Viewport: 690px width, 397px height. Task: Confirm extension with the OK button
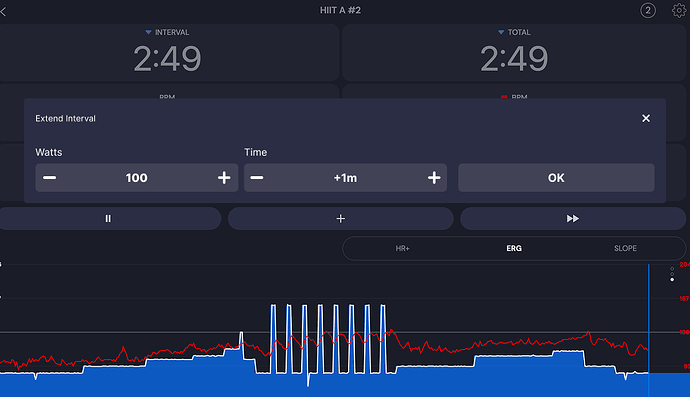tap(556, 177)
